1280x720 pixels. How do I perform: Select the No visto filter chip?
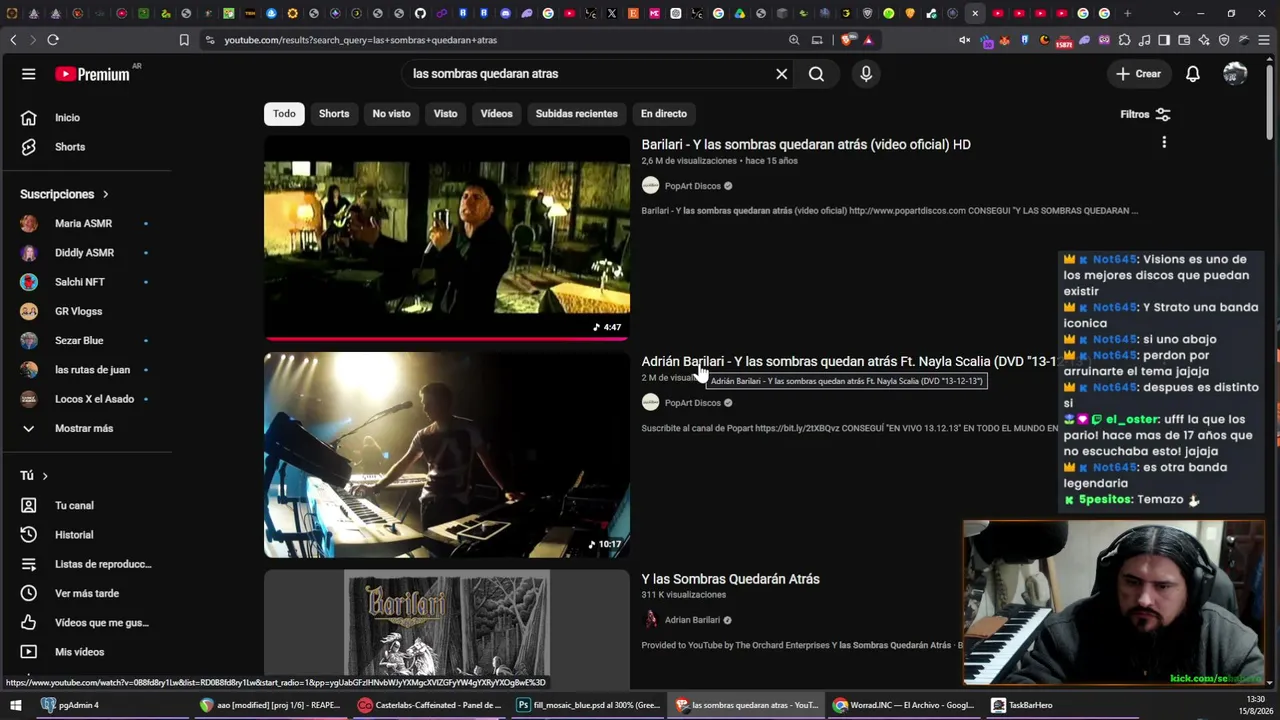pyautogui.click(x=391, y=114)
